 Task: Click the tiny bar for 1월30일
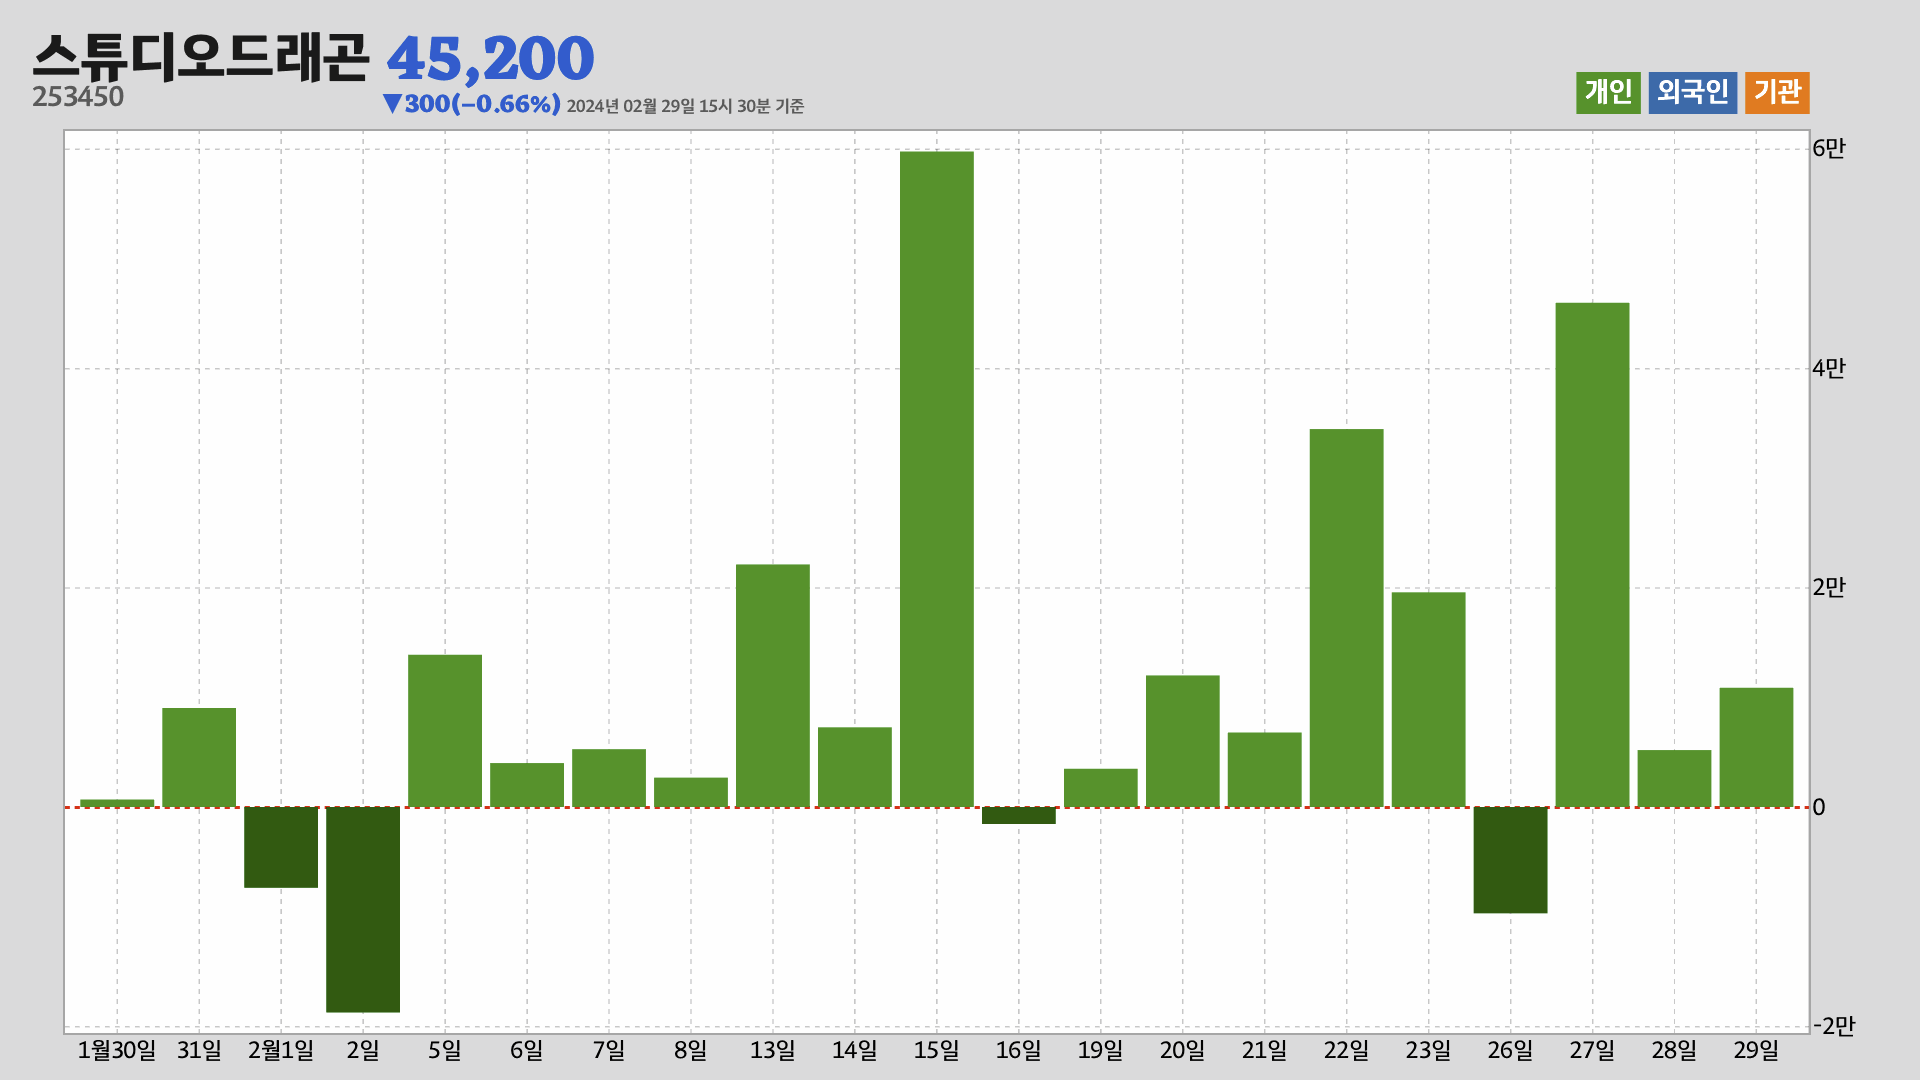117,803
